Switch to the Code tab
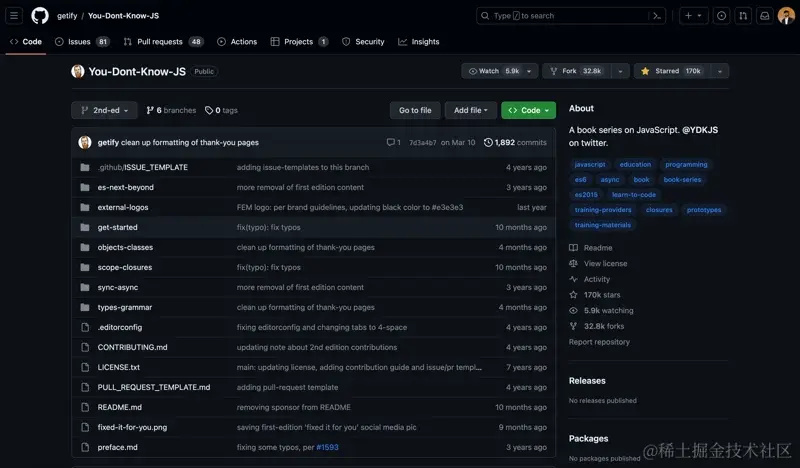This screenshot has width=800, height=468. 26,42
